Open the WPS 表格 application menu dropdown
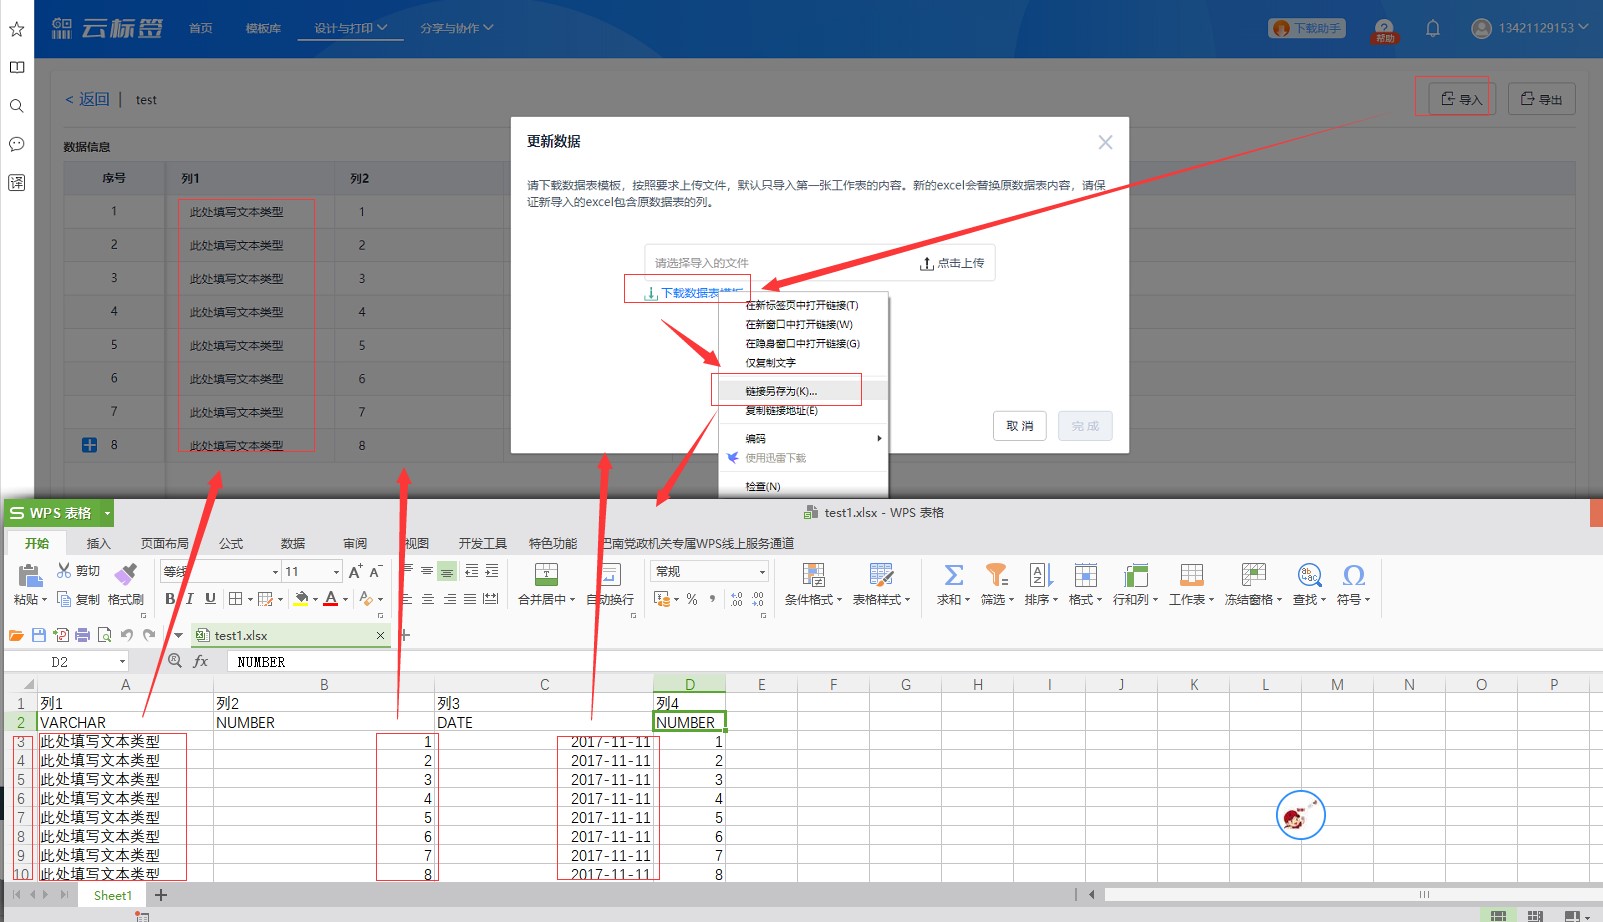The width and height of the screenshot is (1603, 922). tap(107, 513)
